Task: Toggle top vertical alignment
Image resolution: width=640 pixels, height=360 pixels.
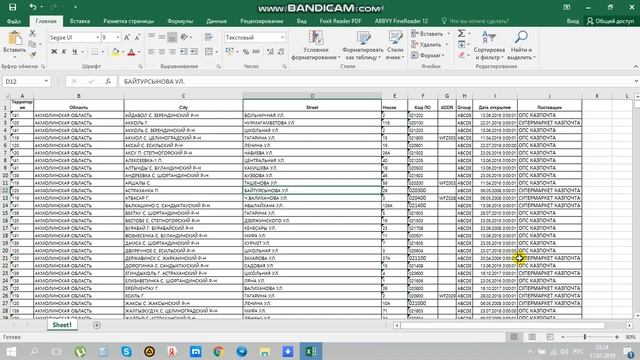Action: pos(151,37)
